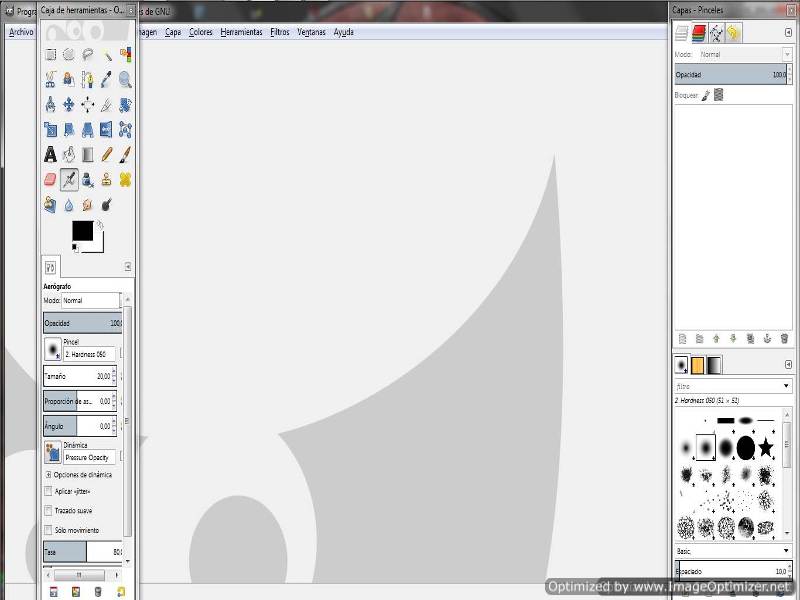Open the Ayuda menu
The image size is (800, 600).
(343, 32)
